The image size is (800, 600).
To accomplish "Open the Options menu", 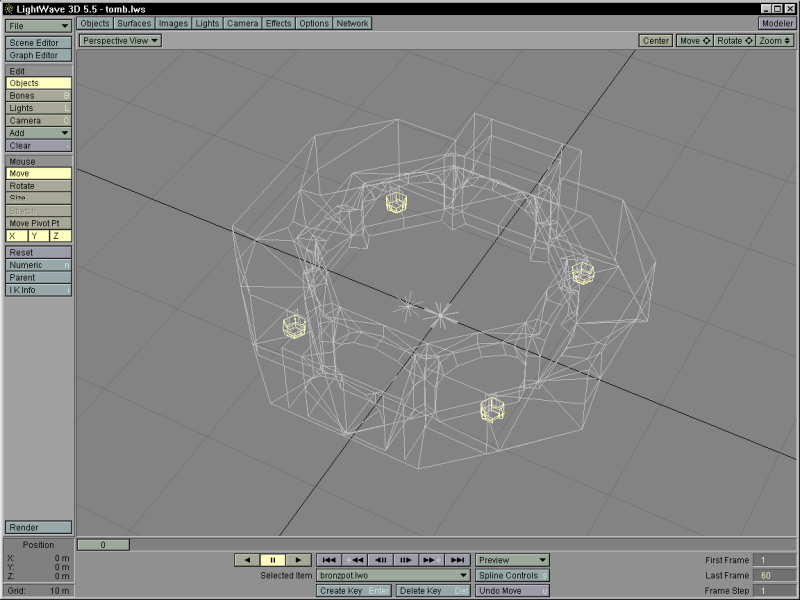I will (x=313, y=23).
